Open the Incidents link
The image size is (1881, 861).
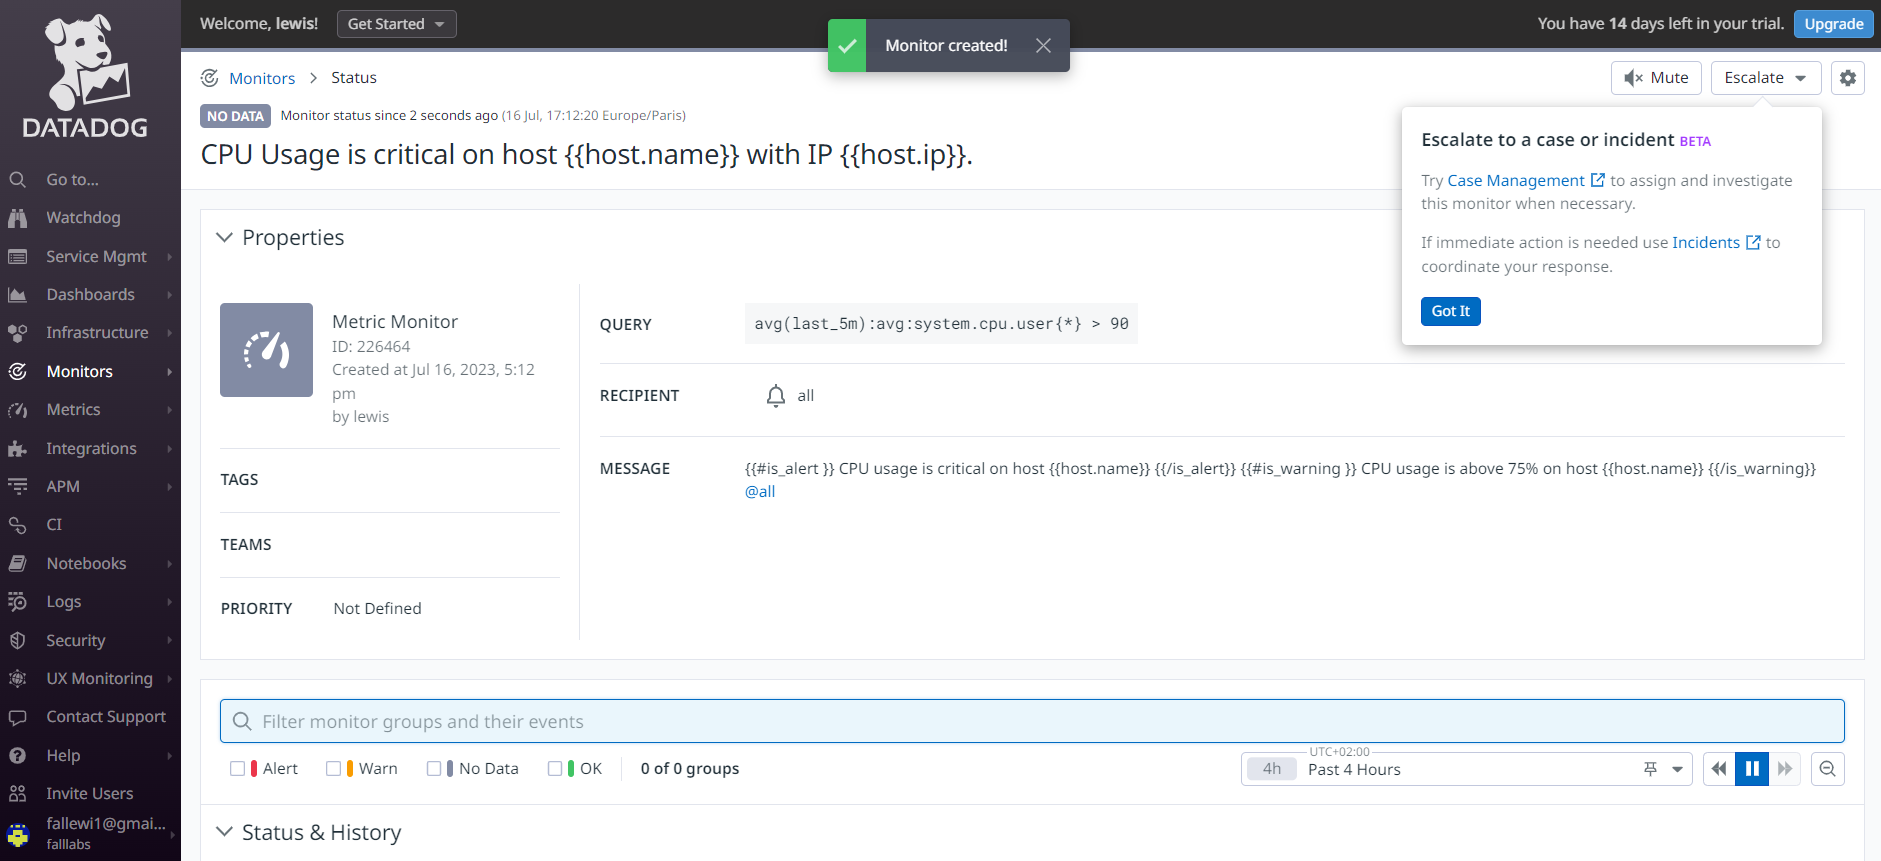click(x=1716, y=243)
